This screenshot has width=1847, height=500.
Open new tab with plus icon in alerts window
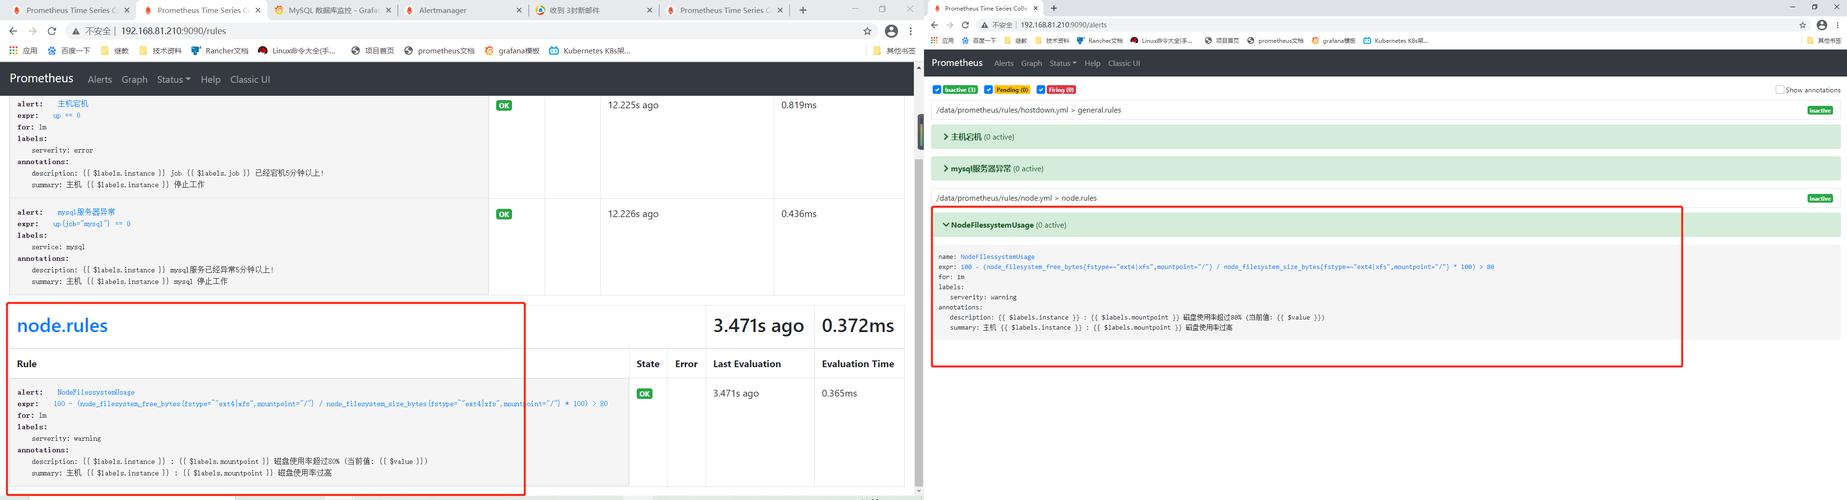1053,8
